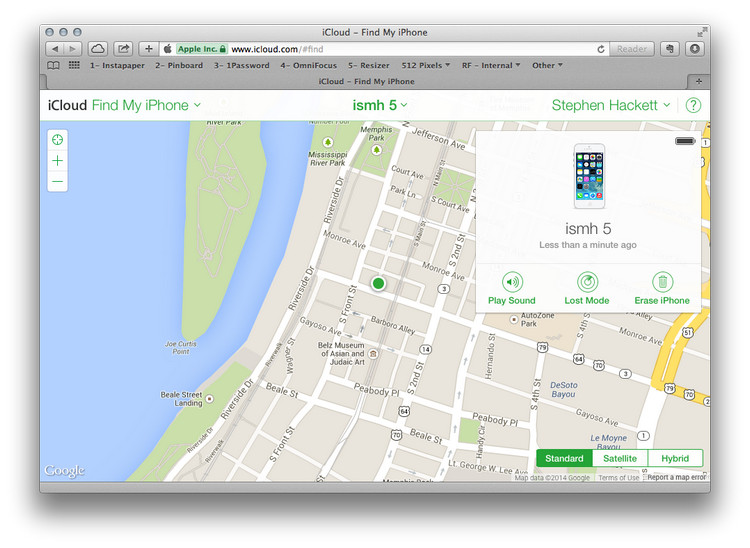The height and width of the screenshot is (548, 750).
Task: Click the iCloud logo text
Action: click(67, 105)
